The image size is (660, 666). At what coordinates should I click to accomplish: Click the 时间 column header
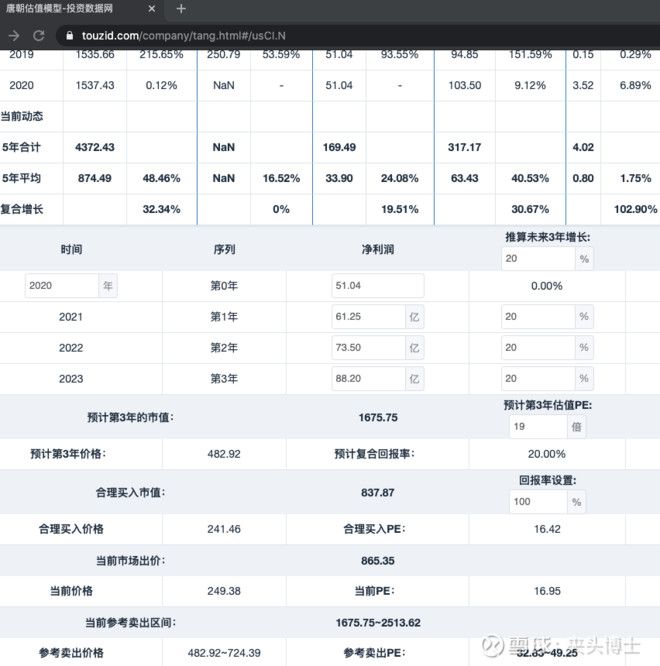click(x=71, y=249)
